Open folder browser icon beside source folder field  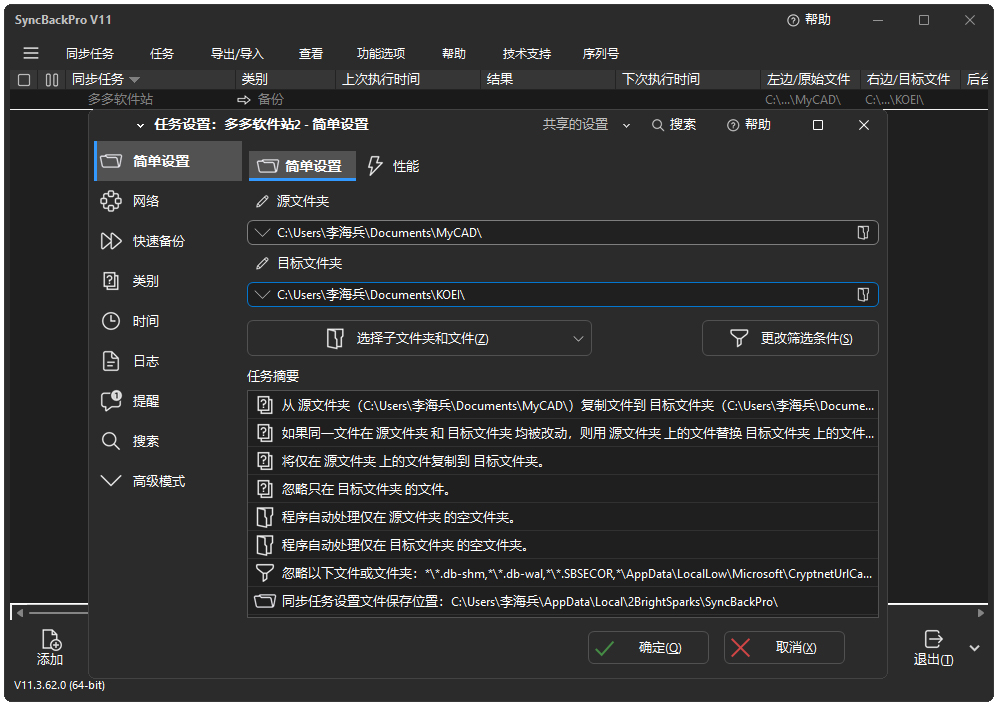[862, 232]
